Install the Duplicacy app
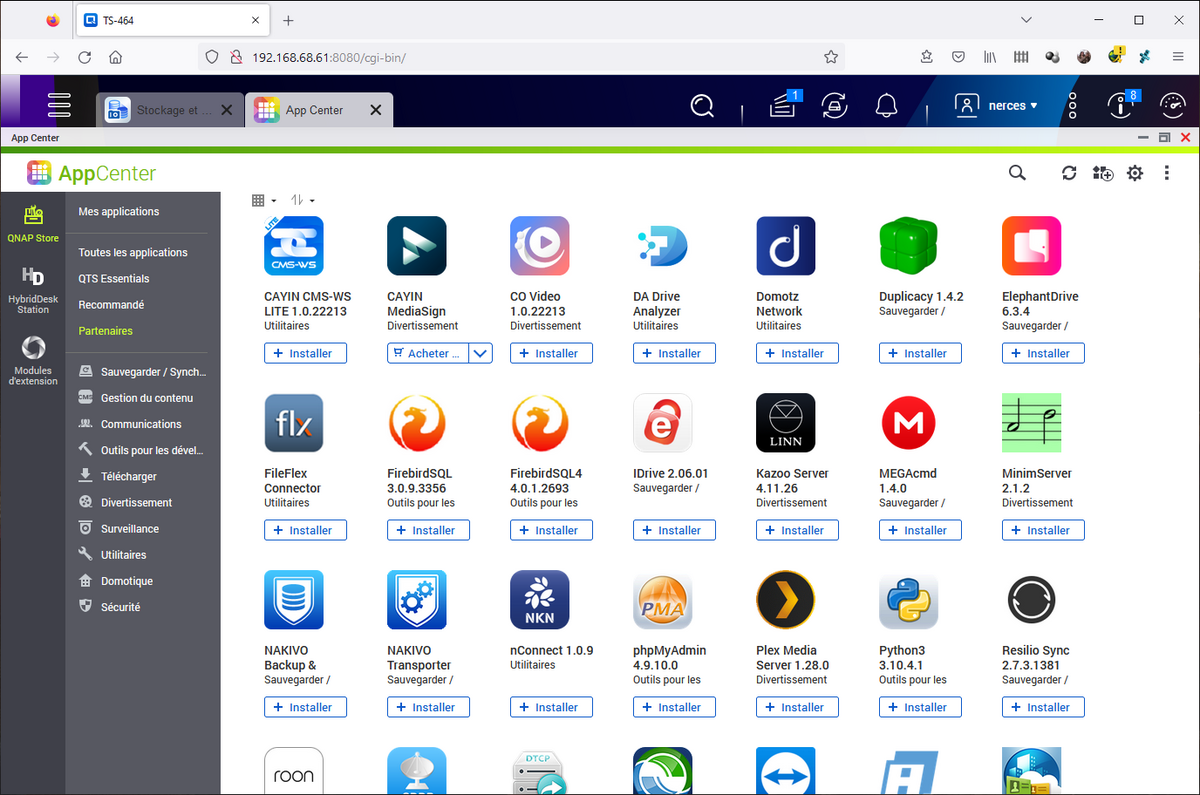Image resolution: width=1200 pixels, height=795 pixels. click(920, 353)
